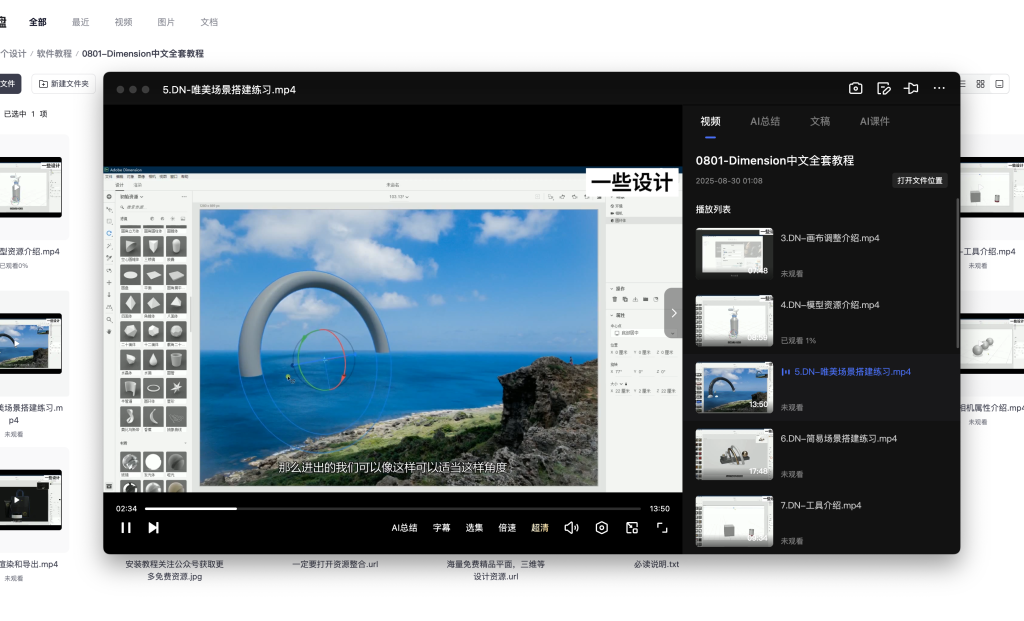Enter fullscreen video mode
1024x621 pixels.
click(662, 528)
